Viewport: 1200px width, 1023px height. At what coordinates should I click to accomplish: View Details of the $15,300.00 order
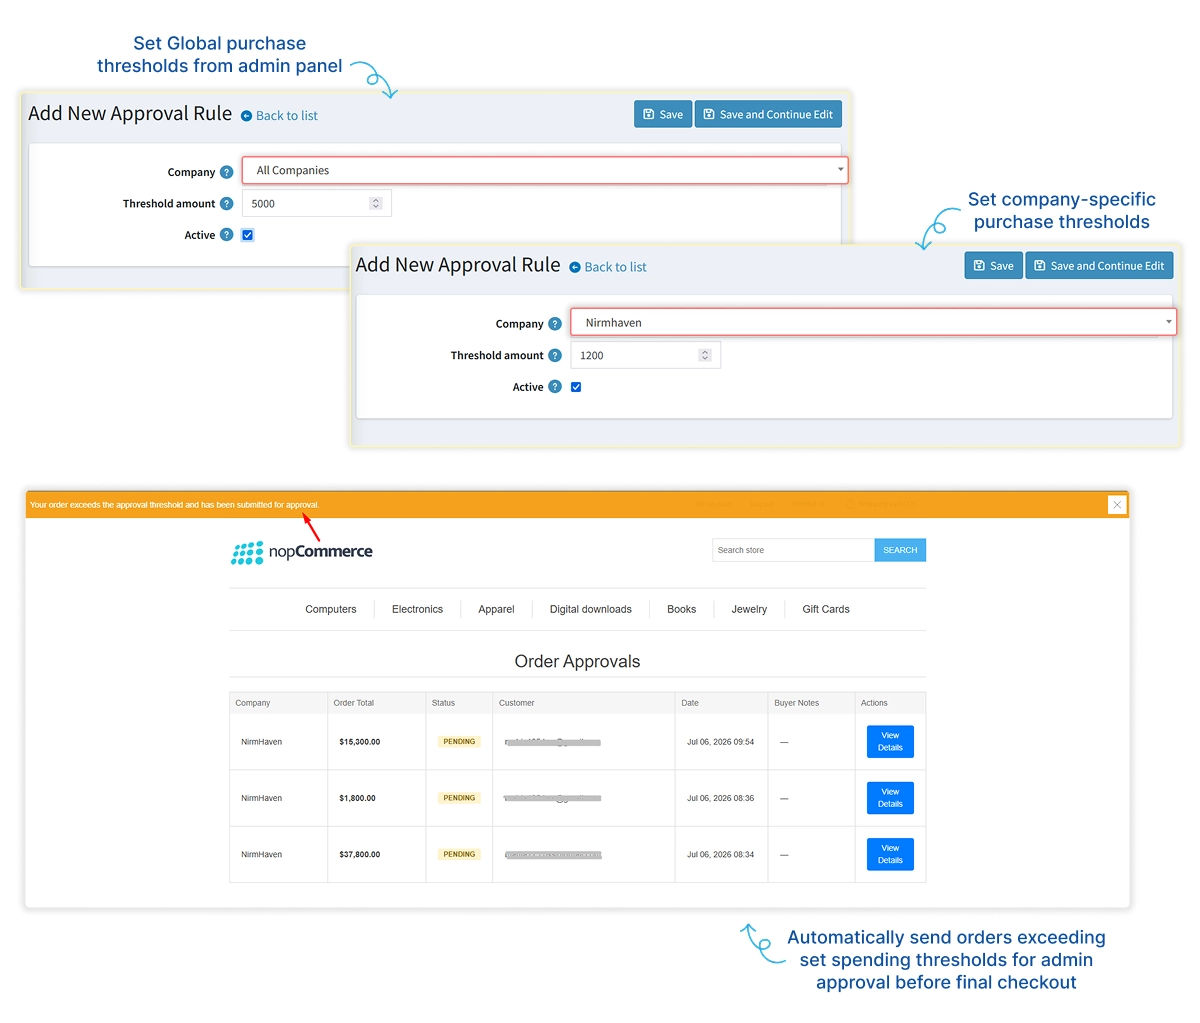coord(890,742)
